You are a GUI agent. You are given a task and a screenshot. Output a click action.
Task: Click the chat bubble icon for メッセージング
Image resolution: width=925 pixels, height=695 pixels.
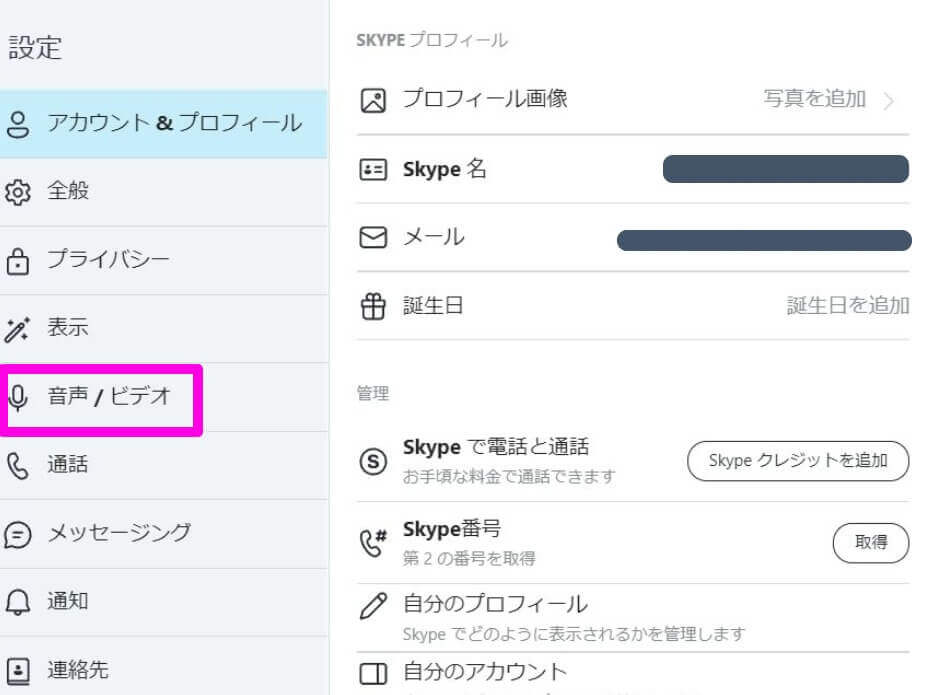[x=18, y=535]
